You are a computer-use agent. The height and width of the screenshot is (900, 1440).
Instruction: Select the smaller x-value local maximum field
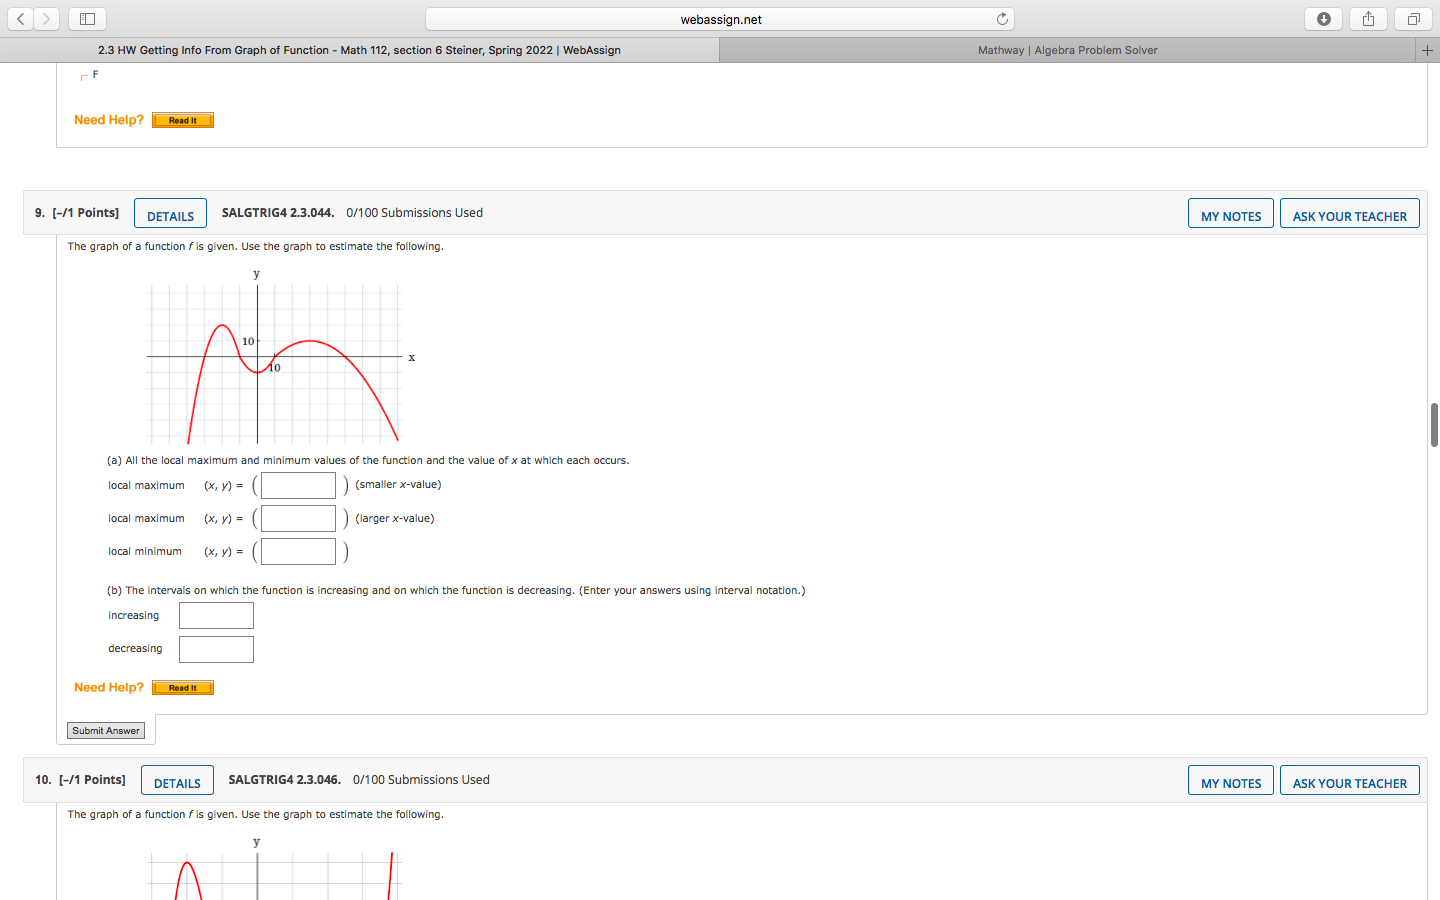(297, 485)
